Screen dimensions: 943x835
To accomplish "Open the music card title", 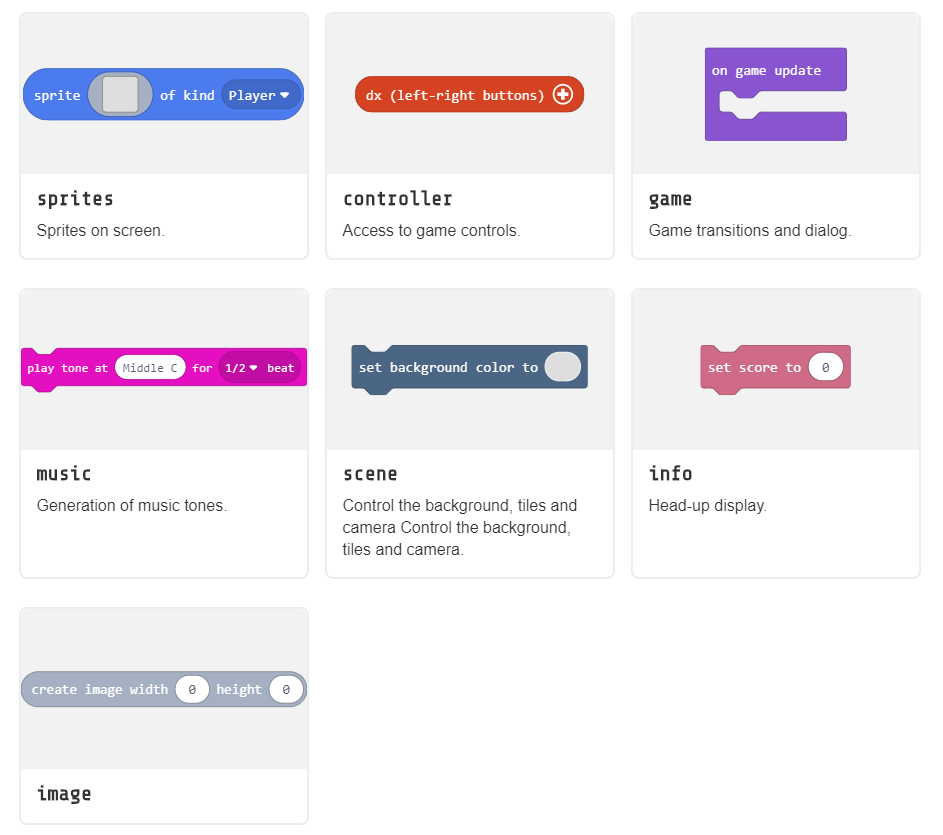I will 64,474.
